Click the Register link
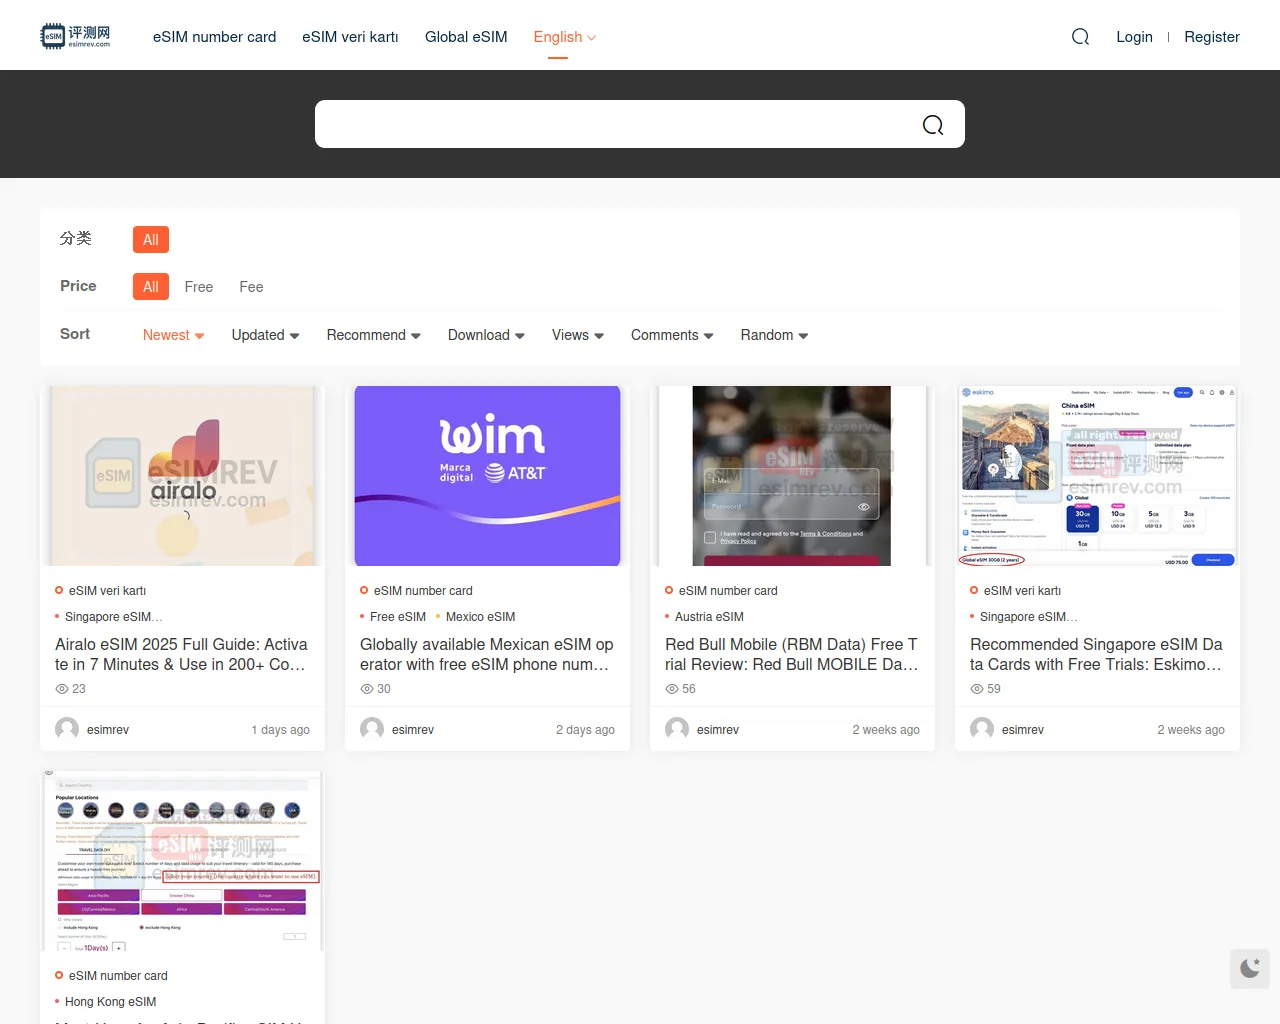 point(1211,37)
